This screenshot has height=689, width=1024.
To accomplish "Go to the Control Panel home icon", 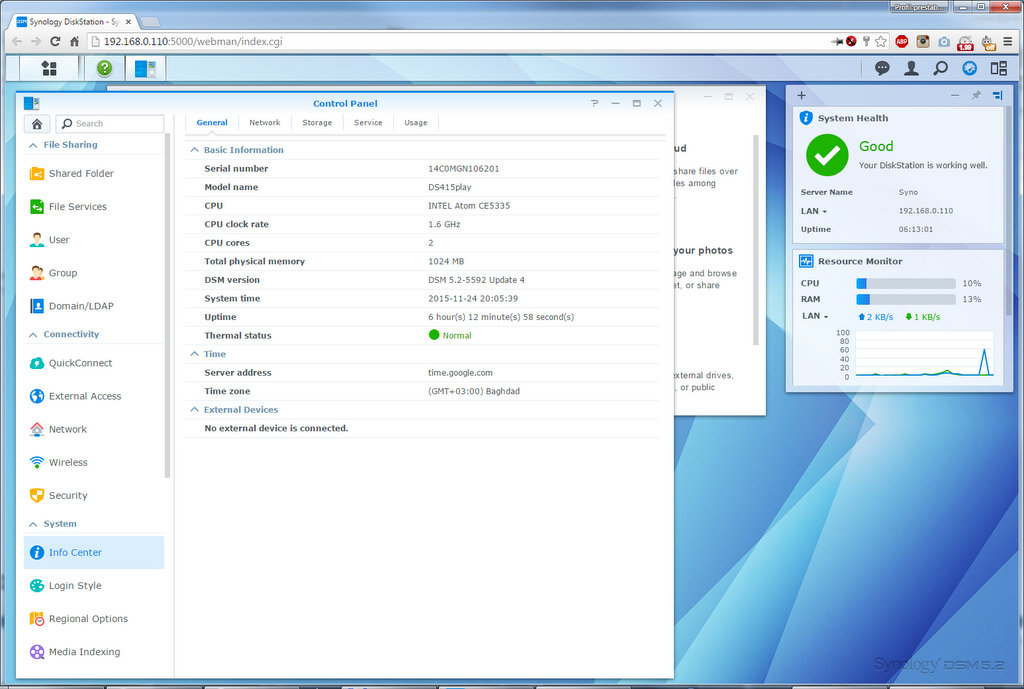I will [x=37, y=123].
